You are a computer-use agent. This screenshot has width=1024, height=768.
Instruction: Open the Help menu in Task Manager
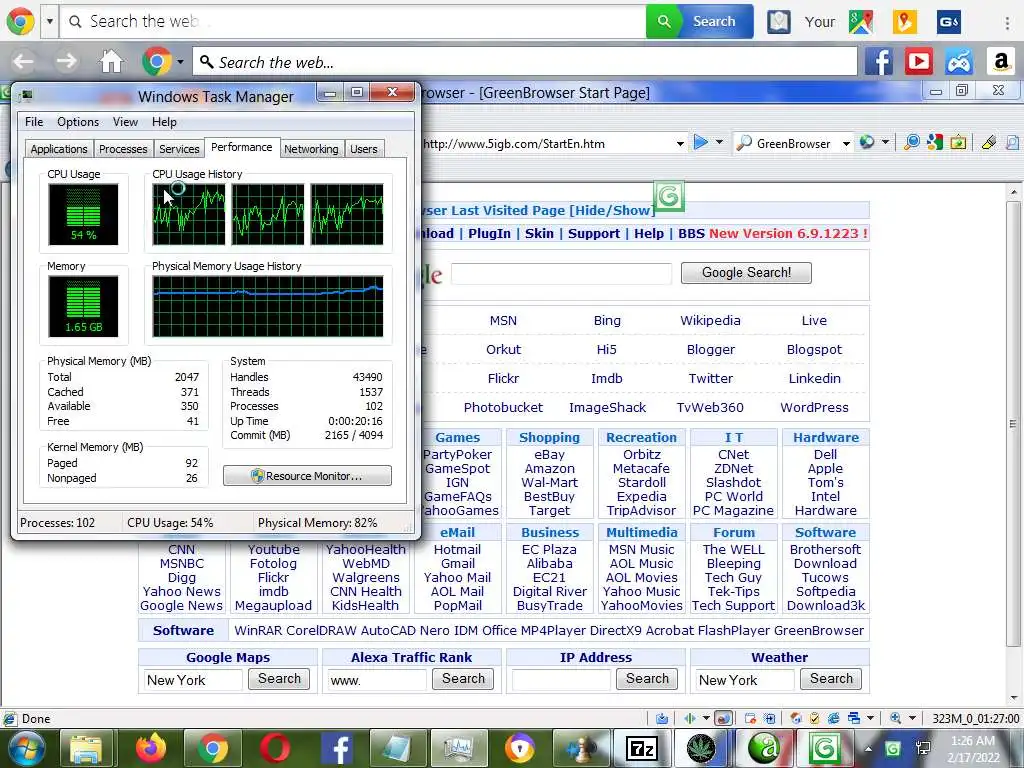(164, 122)
